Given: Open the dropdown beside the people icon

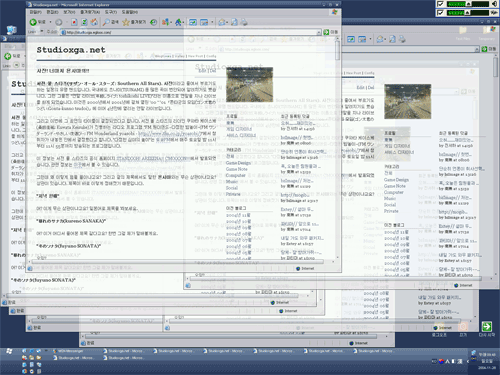Looking at the screenshot, I should (x=171, y=22).
